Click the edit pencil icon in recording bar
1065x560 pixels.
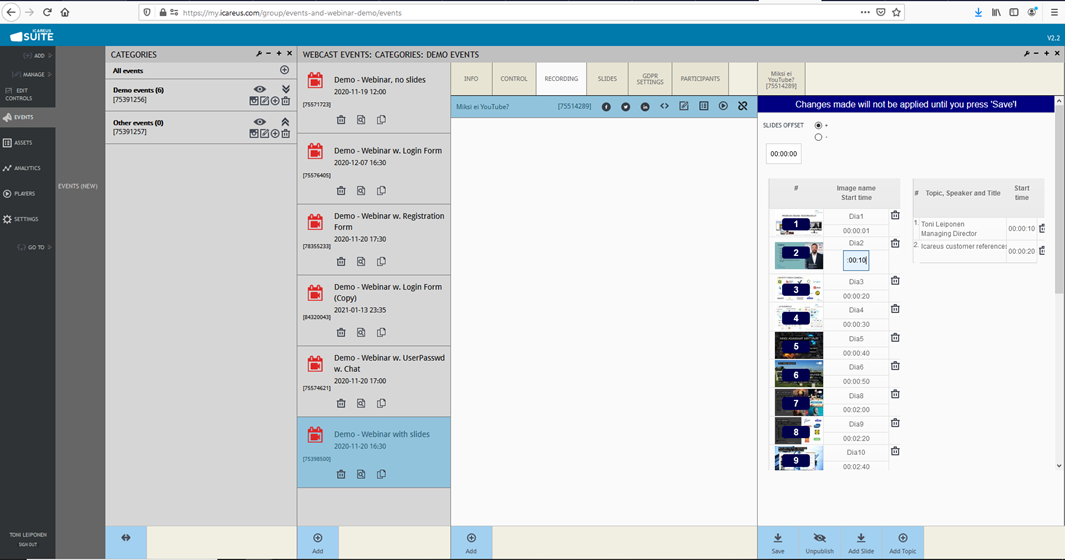point(684,107)
